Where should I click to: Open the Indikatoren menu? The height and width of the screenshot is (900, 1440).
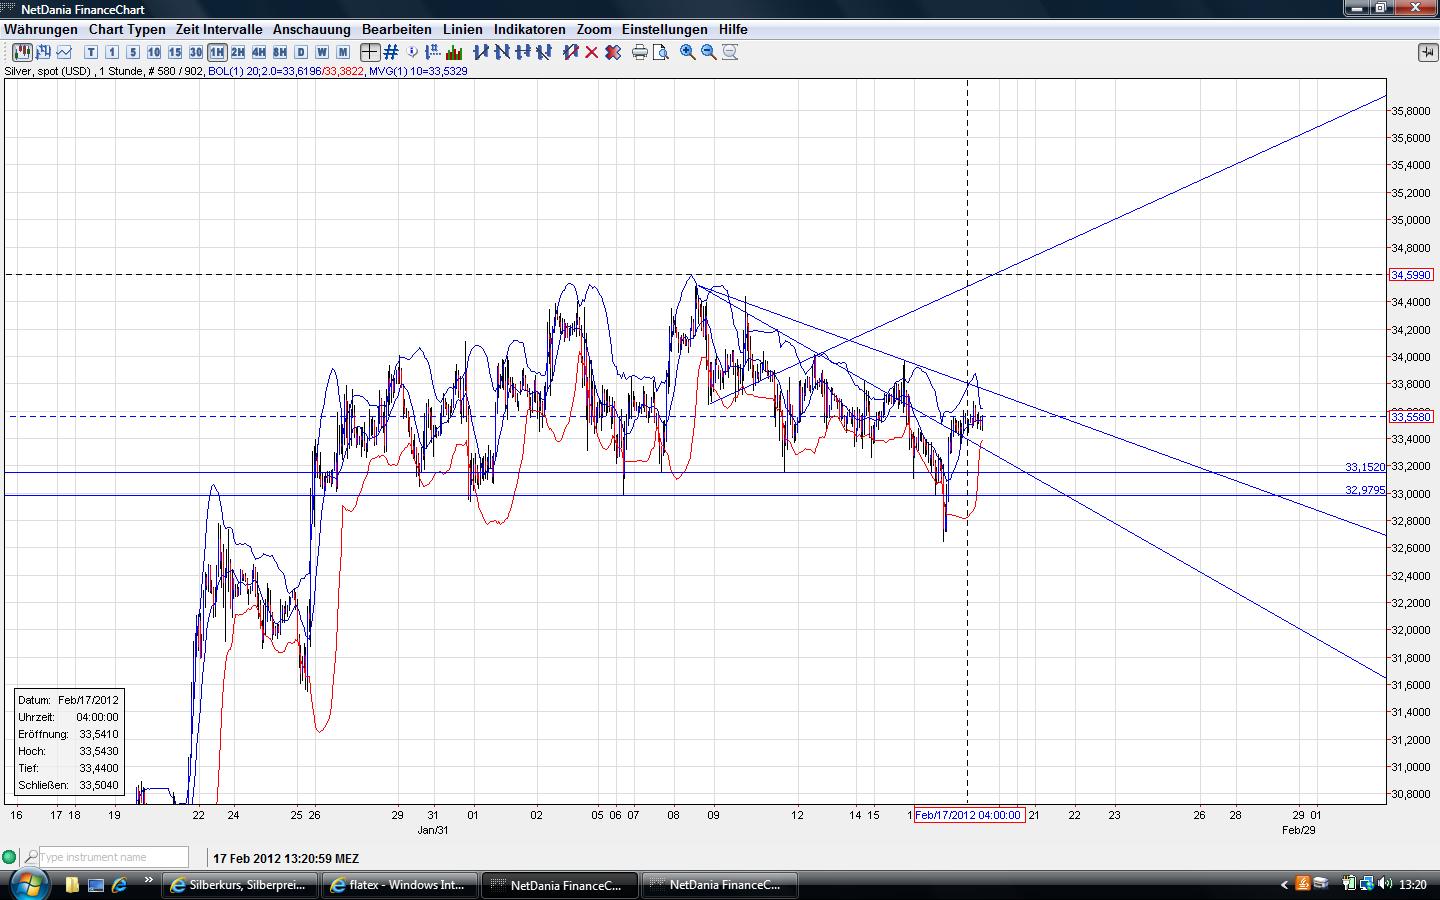pos(529,29)
